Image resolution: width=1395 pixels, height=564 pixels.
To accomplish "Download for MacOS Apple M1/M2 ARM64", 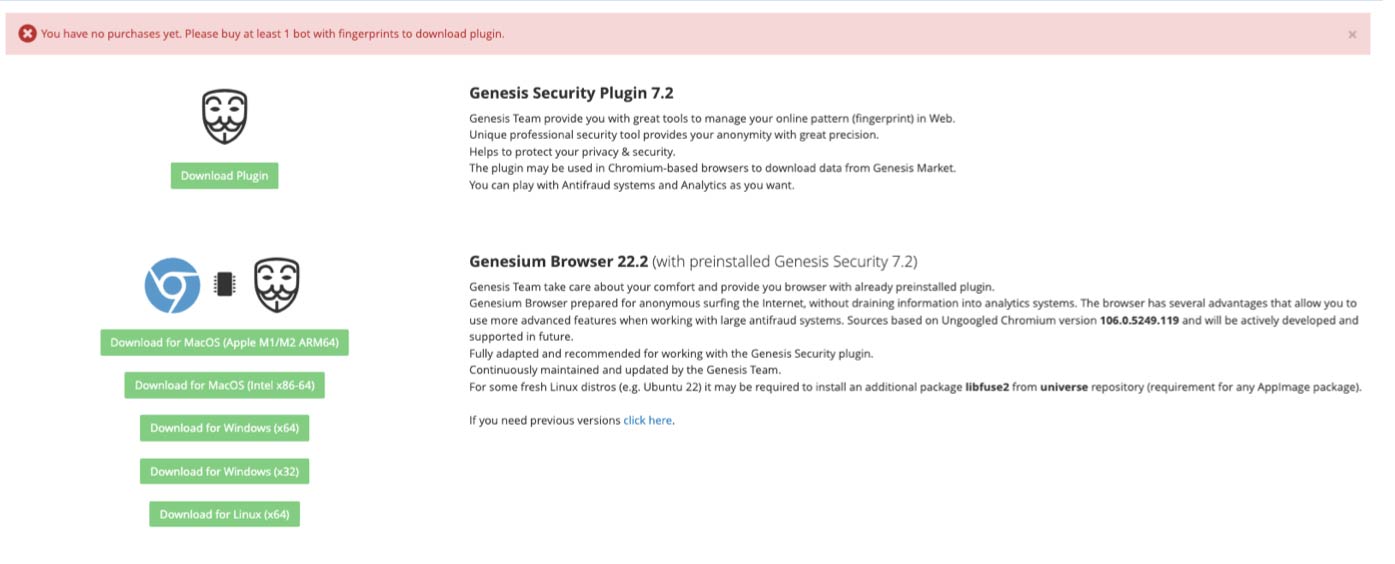I will click(x=224, y=342).
